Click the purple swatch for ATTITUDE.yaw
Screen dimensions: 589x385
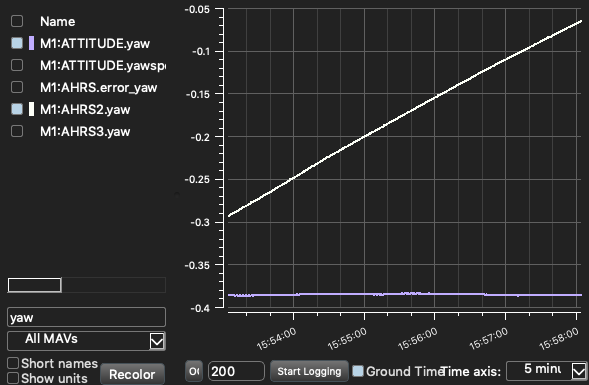tap(32, 43)
